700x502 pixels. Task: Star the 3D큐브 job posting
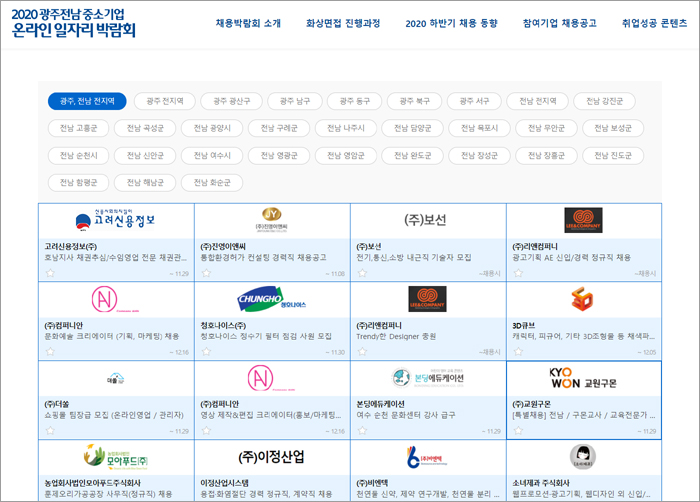tap(518, 351)
